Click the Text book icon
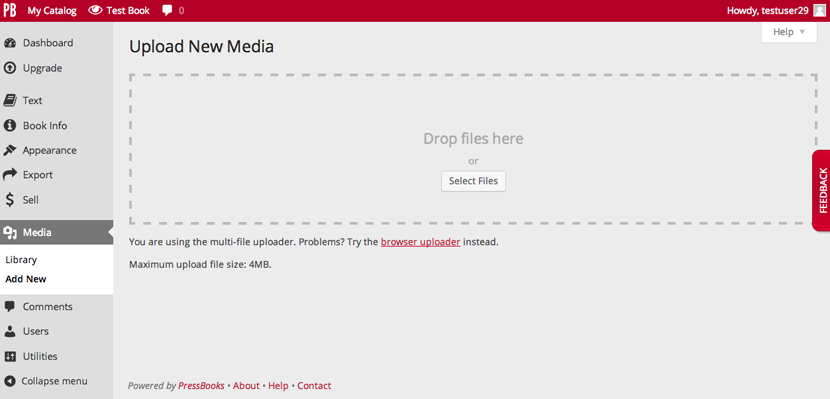Image resolution: width=830 pixels, height=399 pixels. tap(10, 100)
